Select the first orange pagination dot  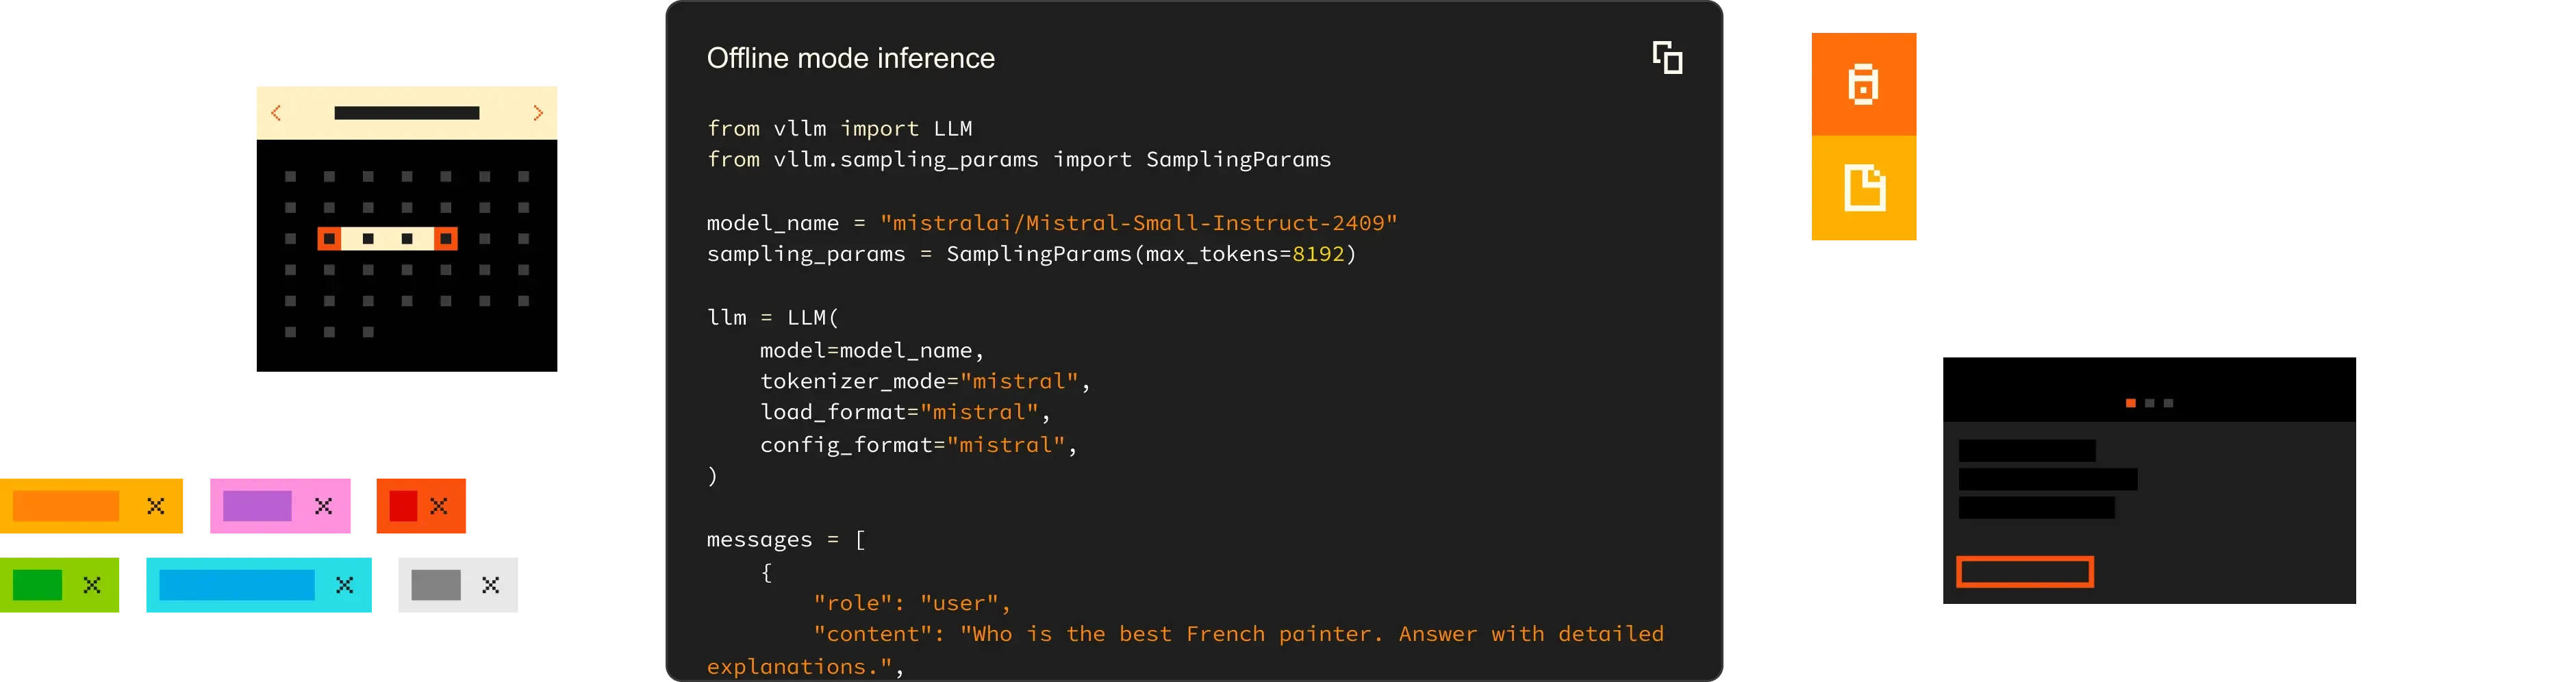[x=2130, y=403]
